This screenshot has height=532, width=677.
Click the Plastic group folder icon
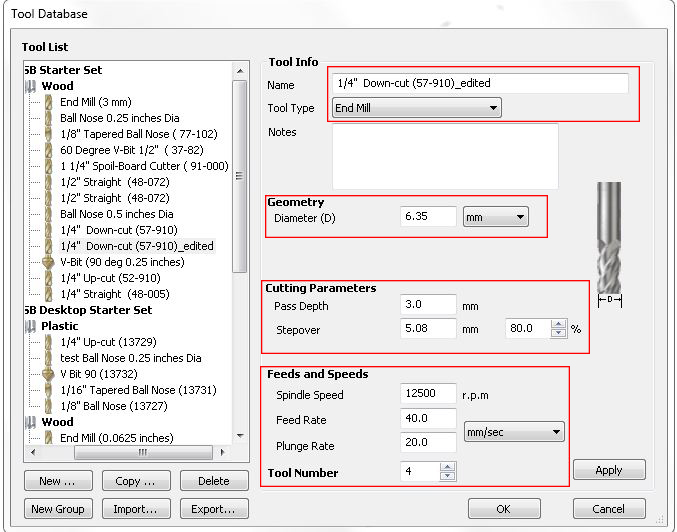(30, 326)
